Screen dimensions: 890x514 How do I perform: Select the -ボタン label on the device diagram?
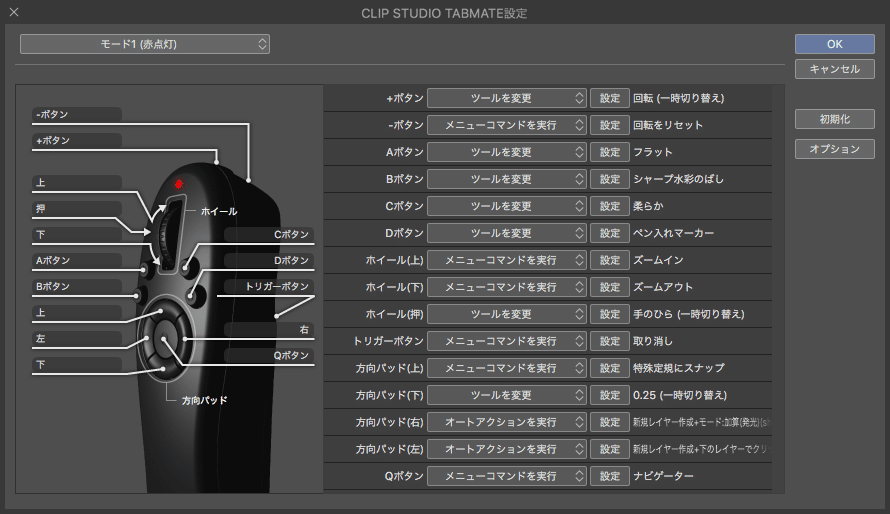77,114
